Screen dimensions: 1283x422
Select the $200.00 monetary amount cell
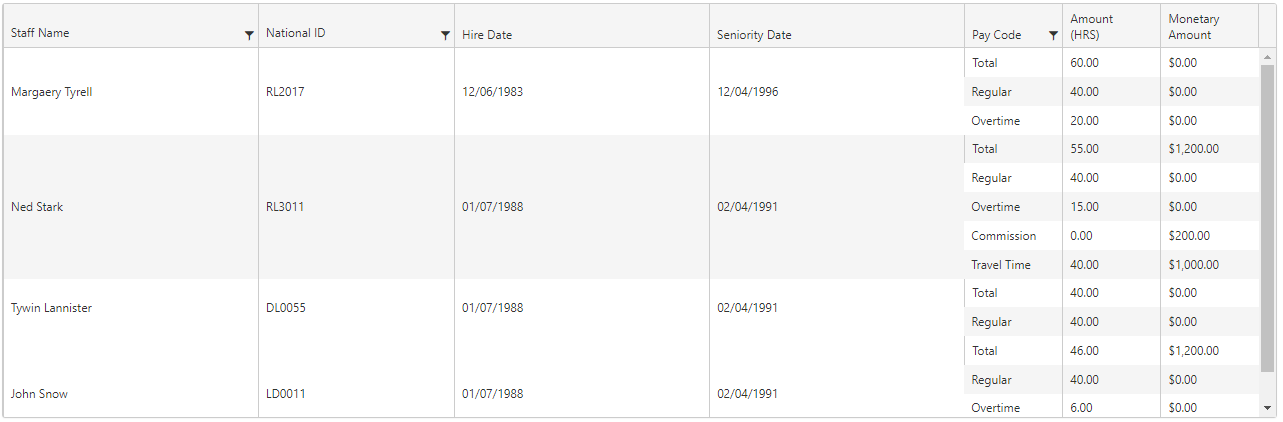1189,236
